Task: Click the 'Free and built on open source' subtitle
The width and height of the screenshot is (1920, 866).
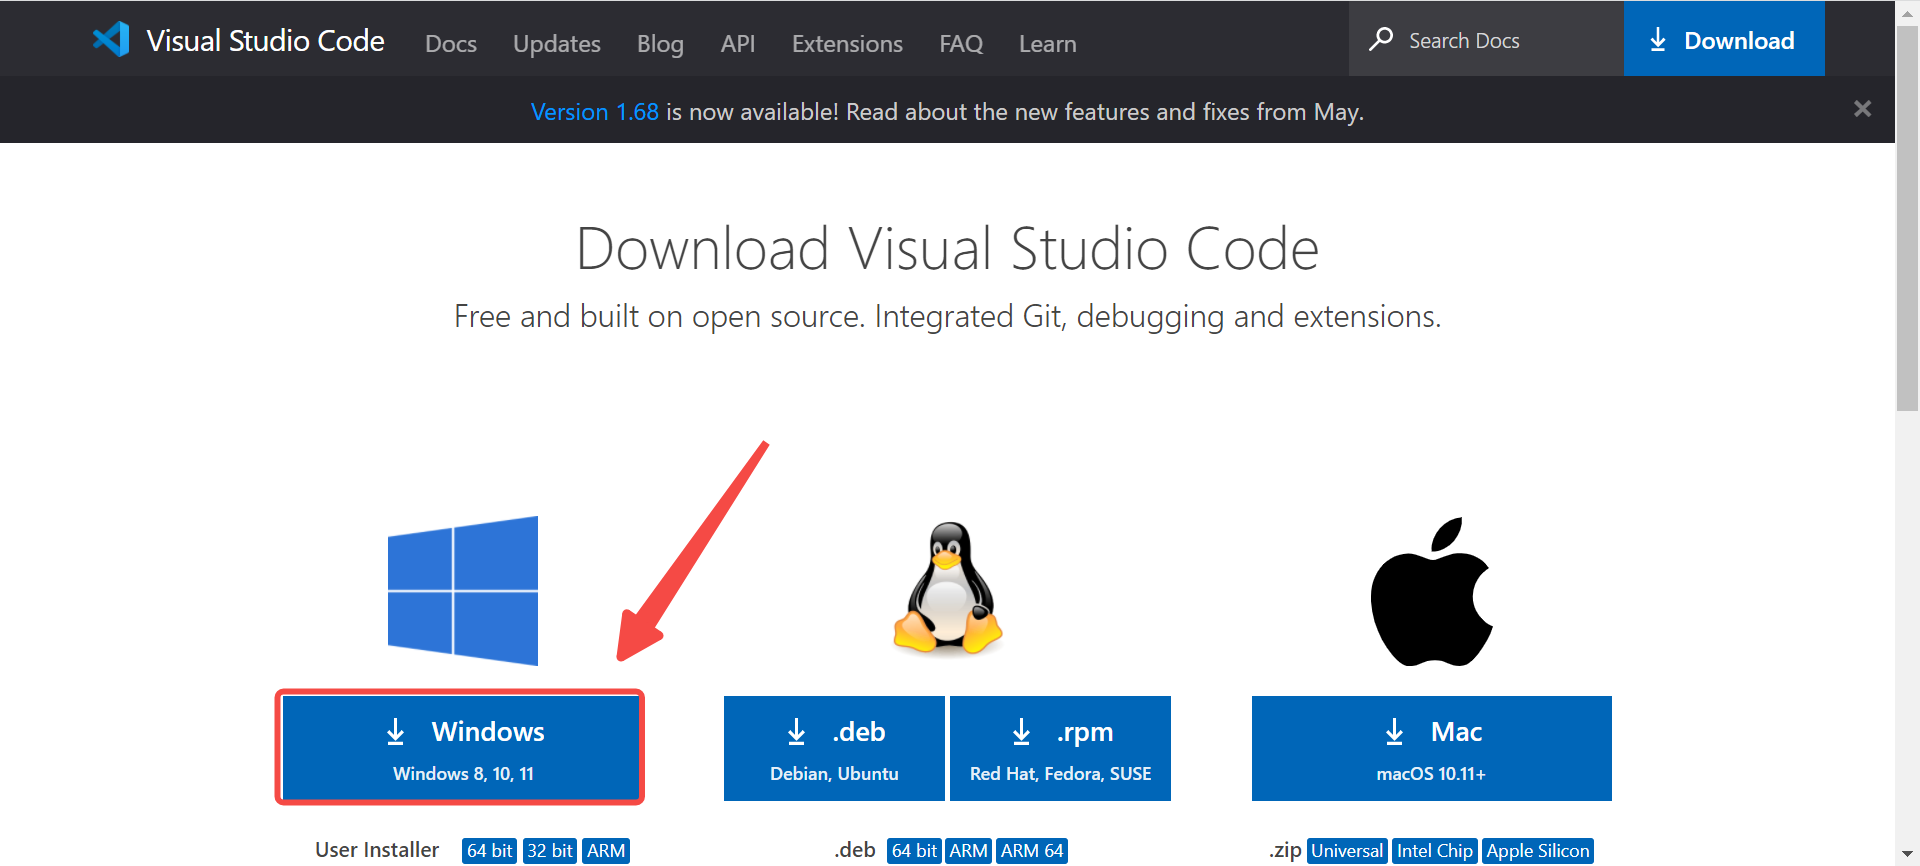Action: coord(948,317)
